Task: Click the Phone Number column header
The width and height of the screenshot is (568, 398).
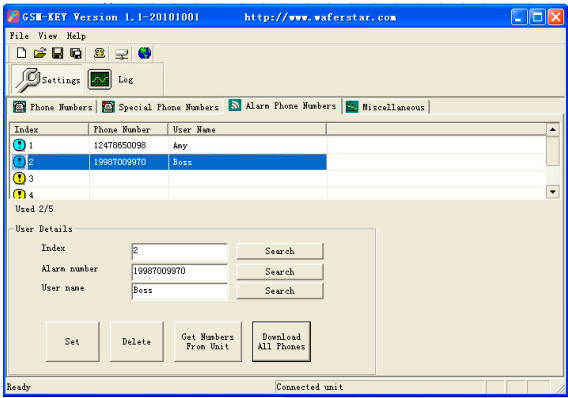Action: tap(128, 129)
